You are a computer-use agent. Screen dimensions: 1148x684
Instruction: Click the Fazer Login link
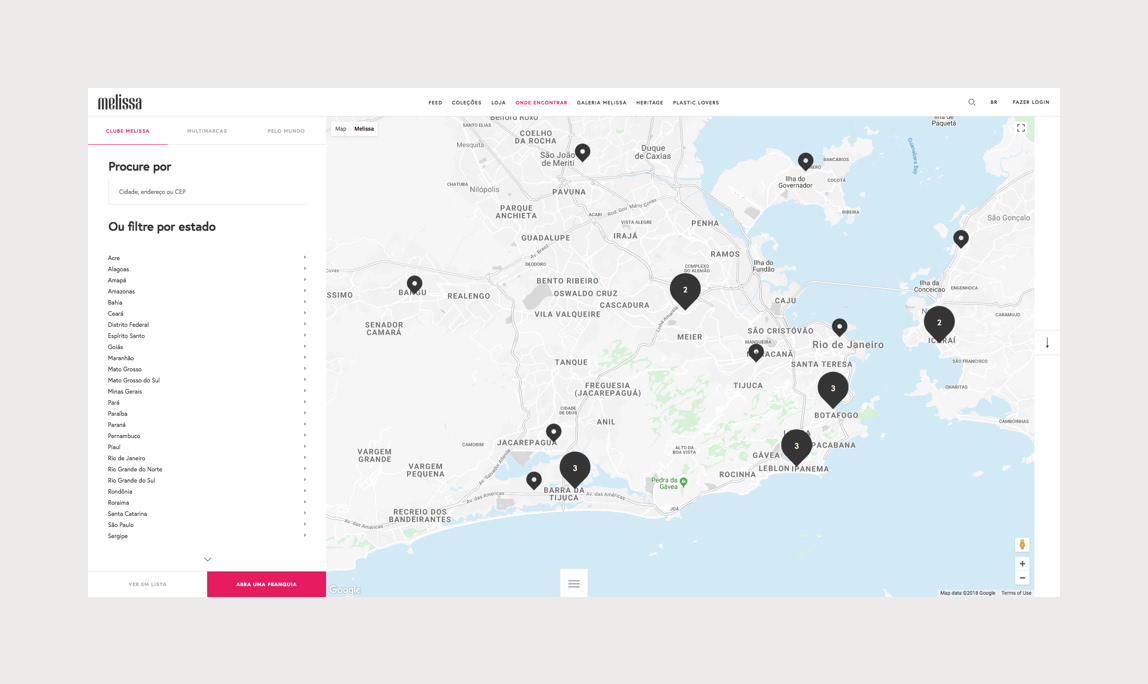coord(1031,103)
